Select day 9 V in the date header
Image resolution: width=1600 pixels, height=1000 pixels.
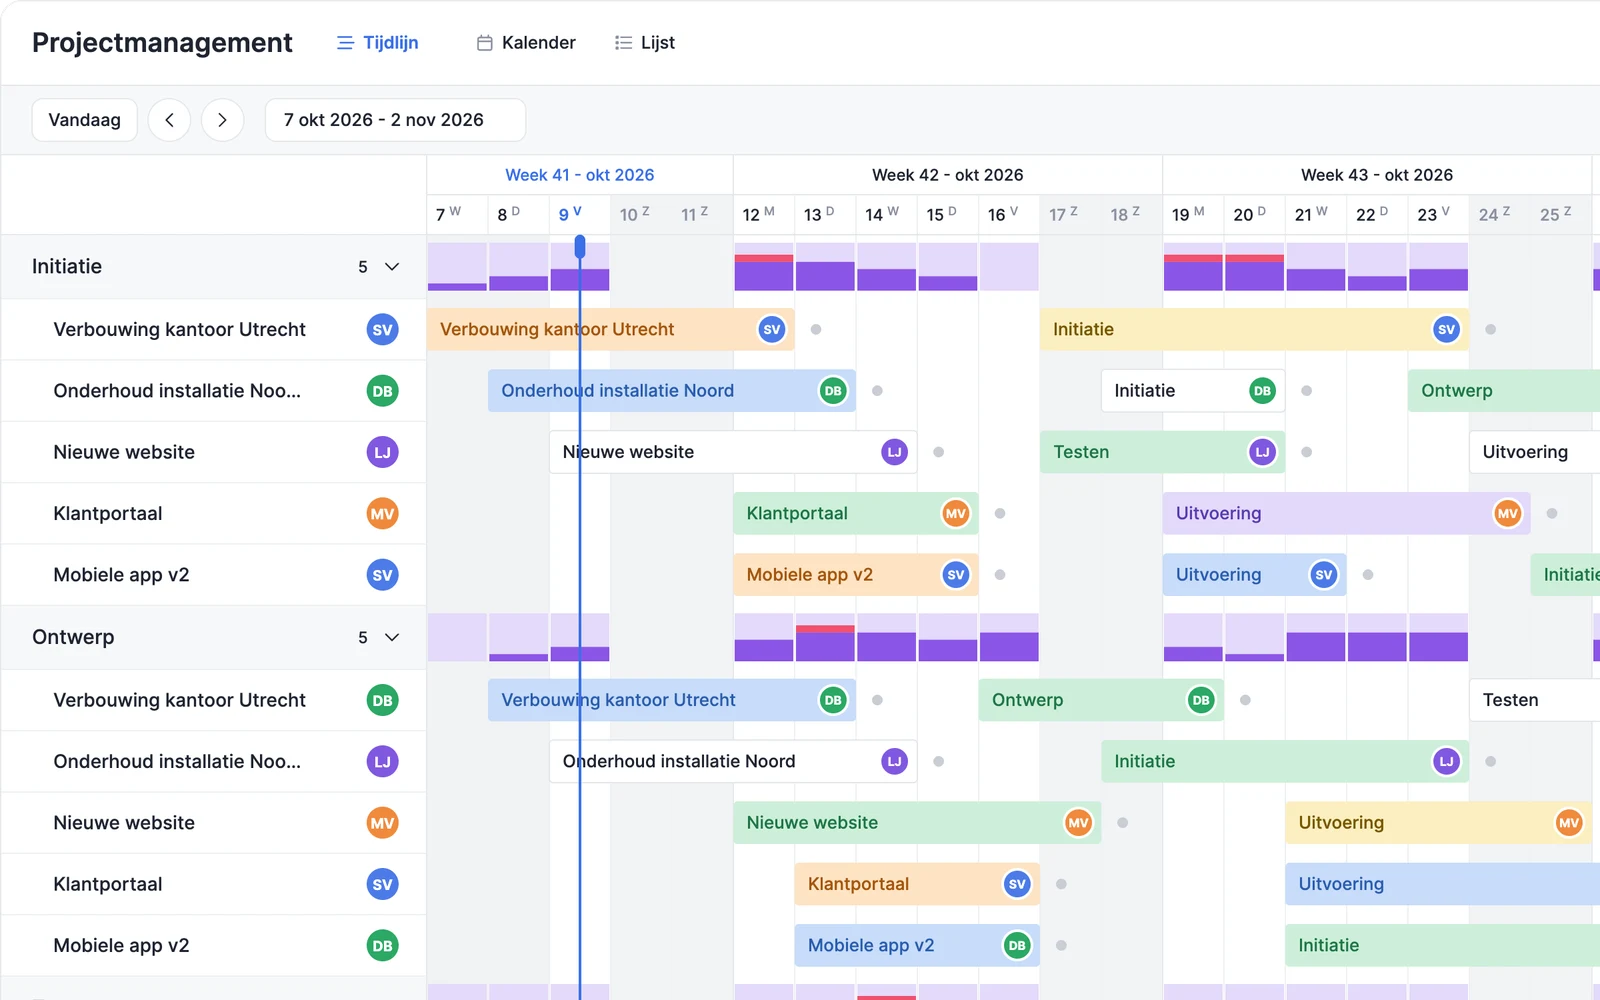(580, 215)
